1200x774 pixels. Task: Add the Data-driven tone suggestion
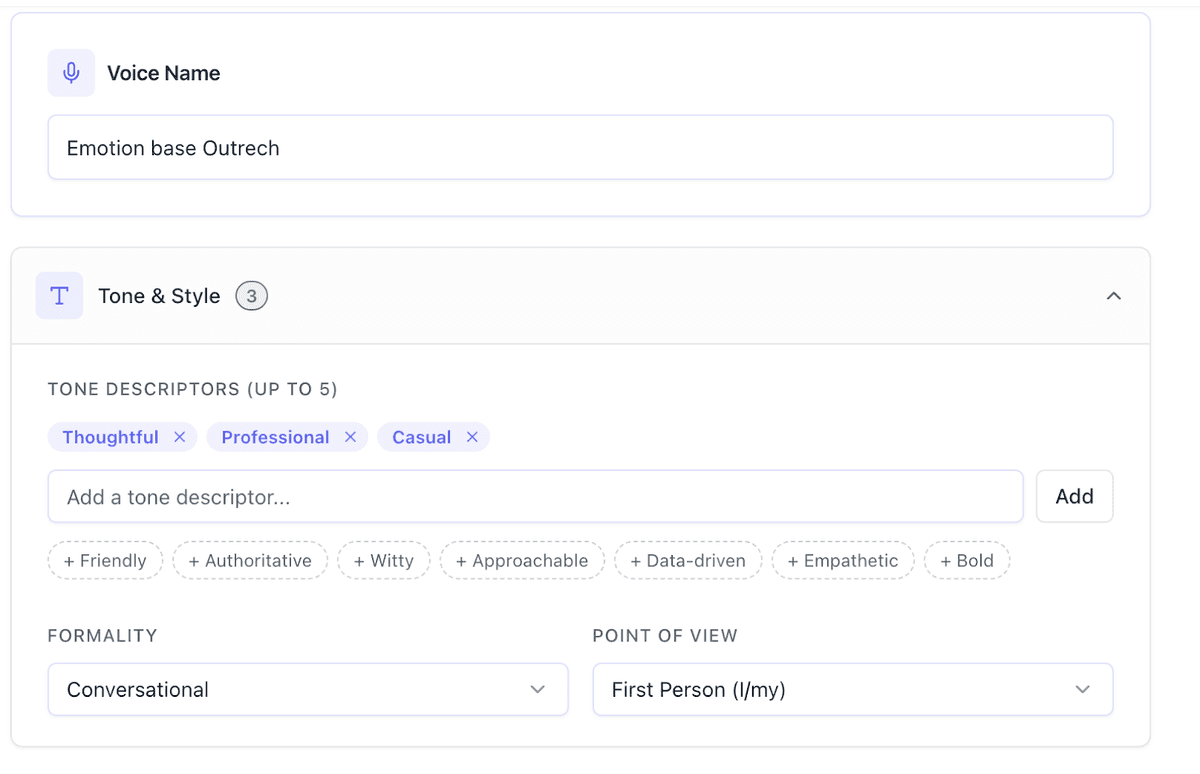click(x=688, y=561)
